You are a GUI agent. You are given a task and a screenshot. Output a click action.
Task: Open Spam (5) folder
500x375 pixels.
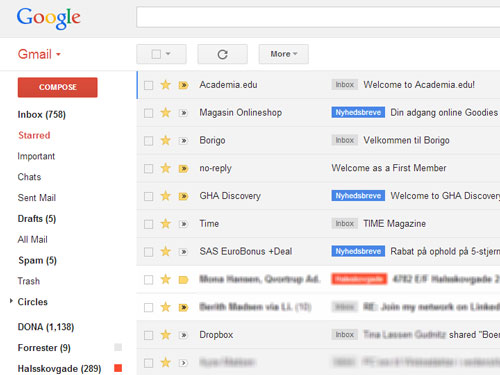pos(37,260)
